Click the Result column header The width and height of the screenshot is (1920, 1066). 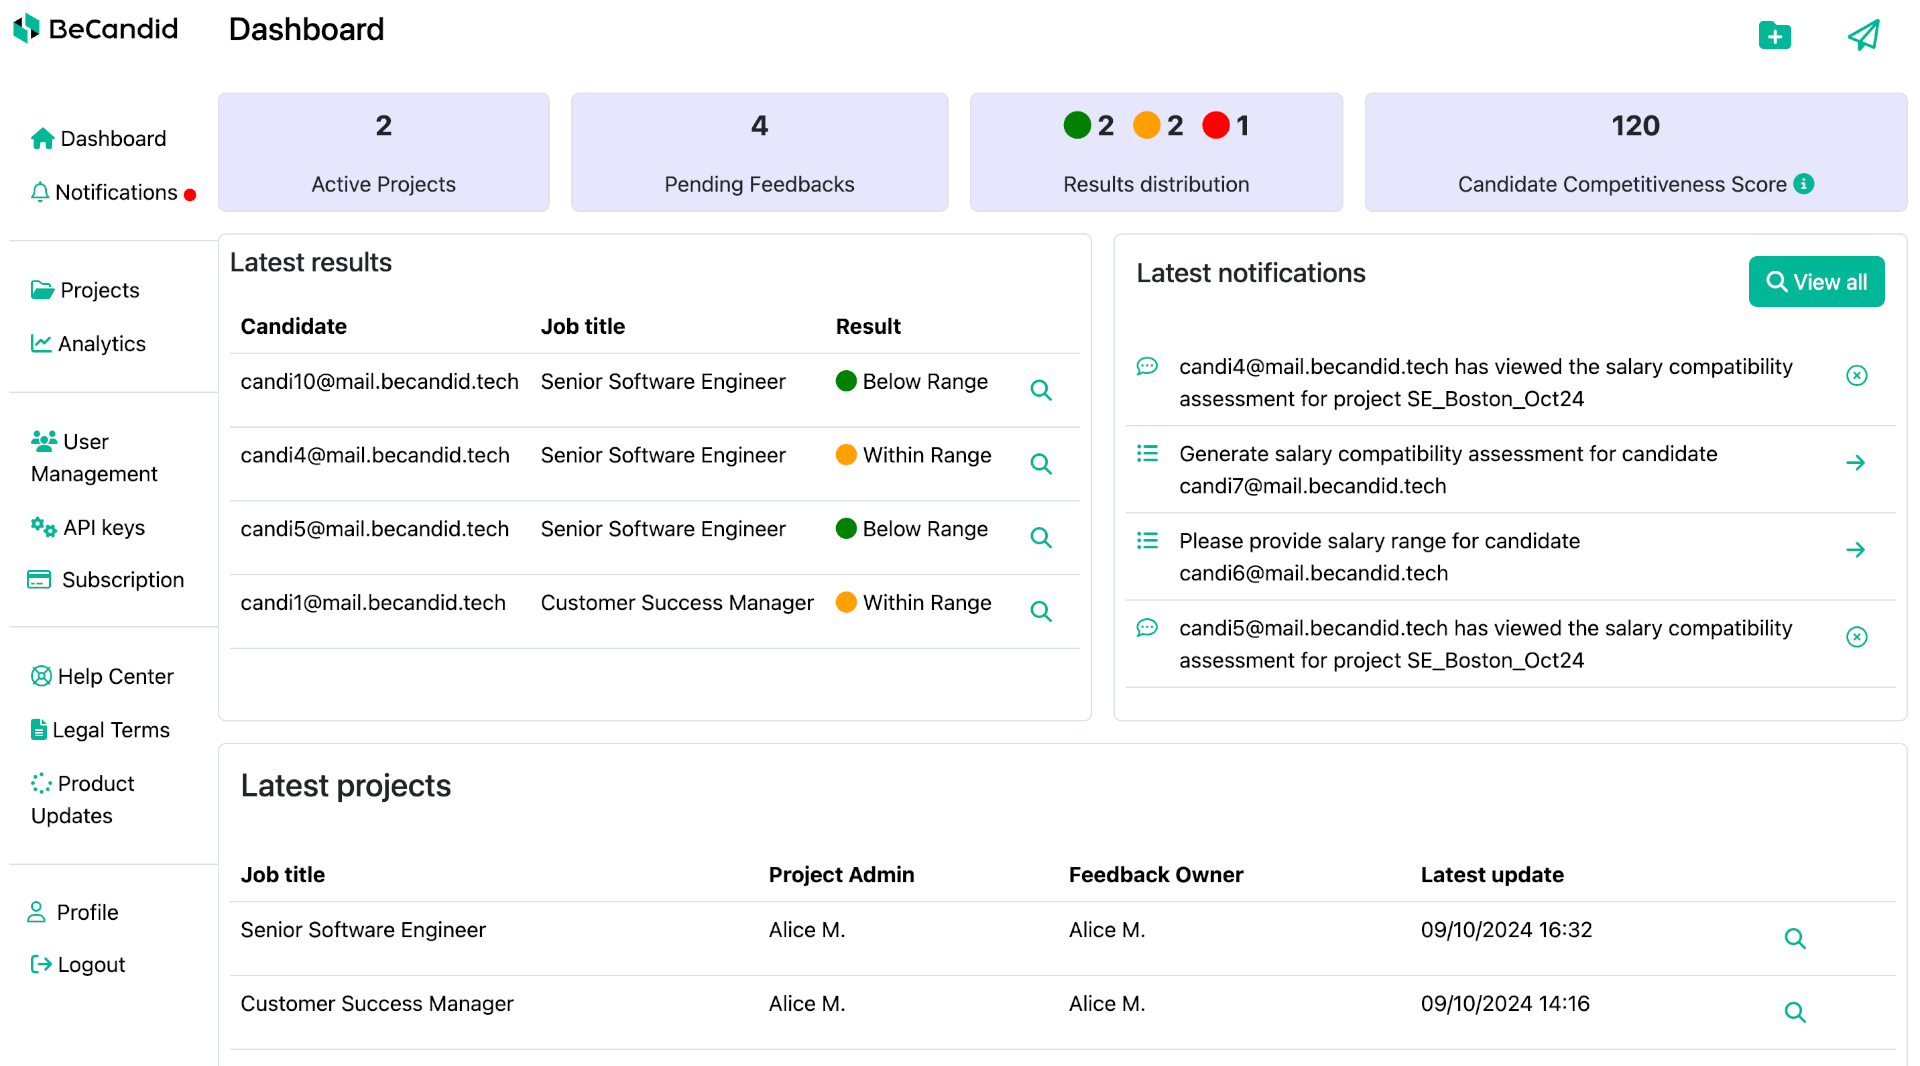tap(868, 326)
